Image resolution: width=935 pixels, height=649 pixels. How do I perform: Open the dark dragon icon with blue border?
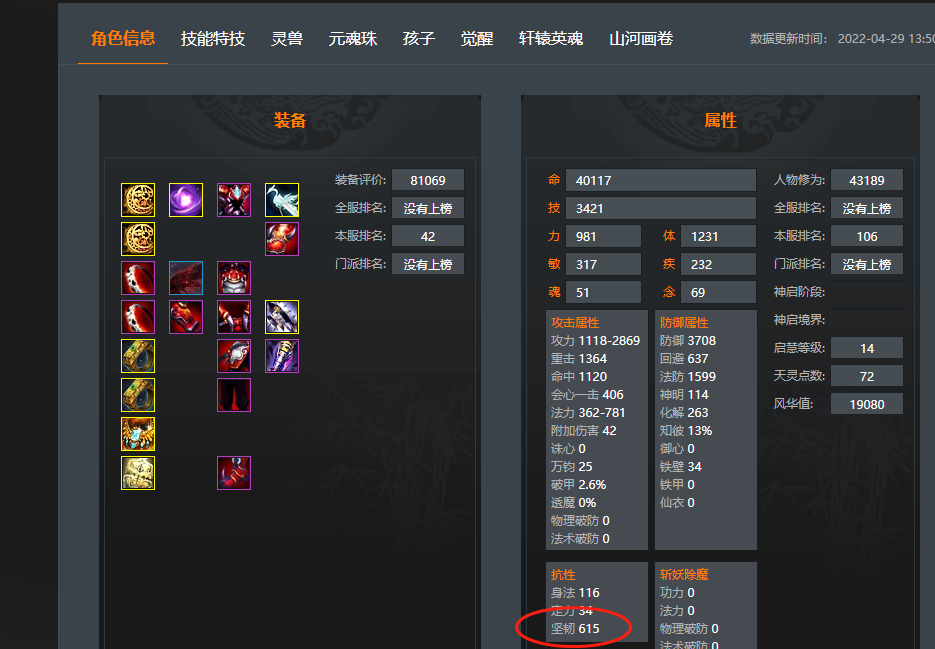tap(186, 278)
